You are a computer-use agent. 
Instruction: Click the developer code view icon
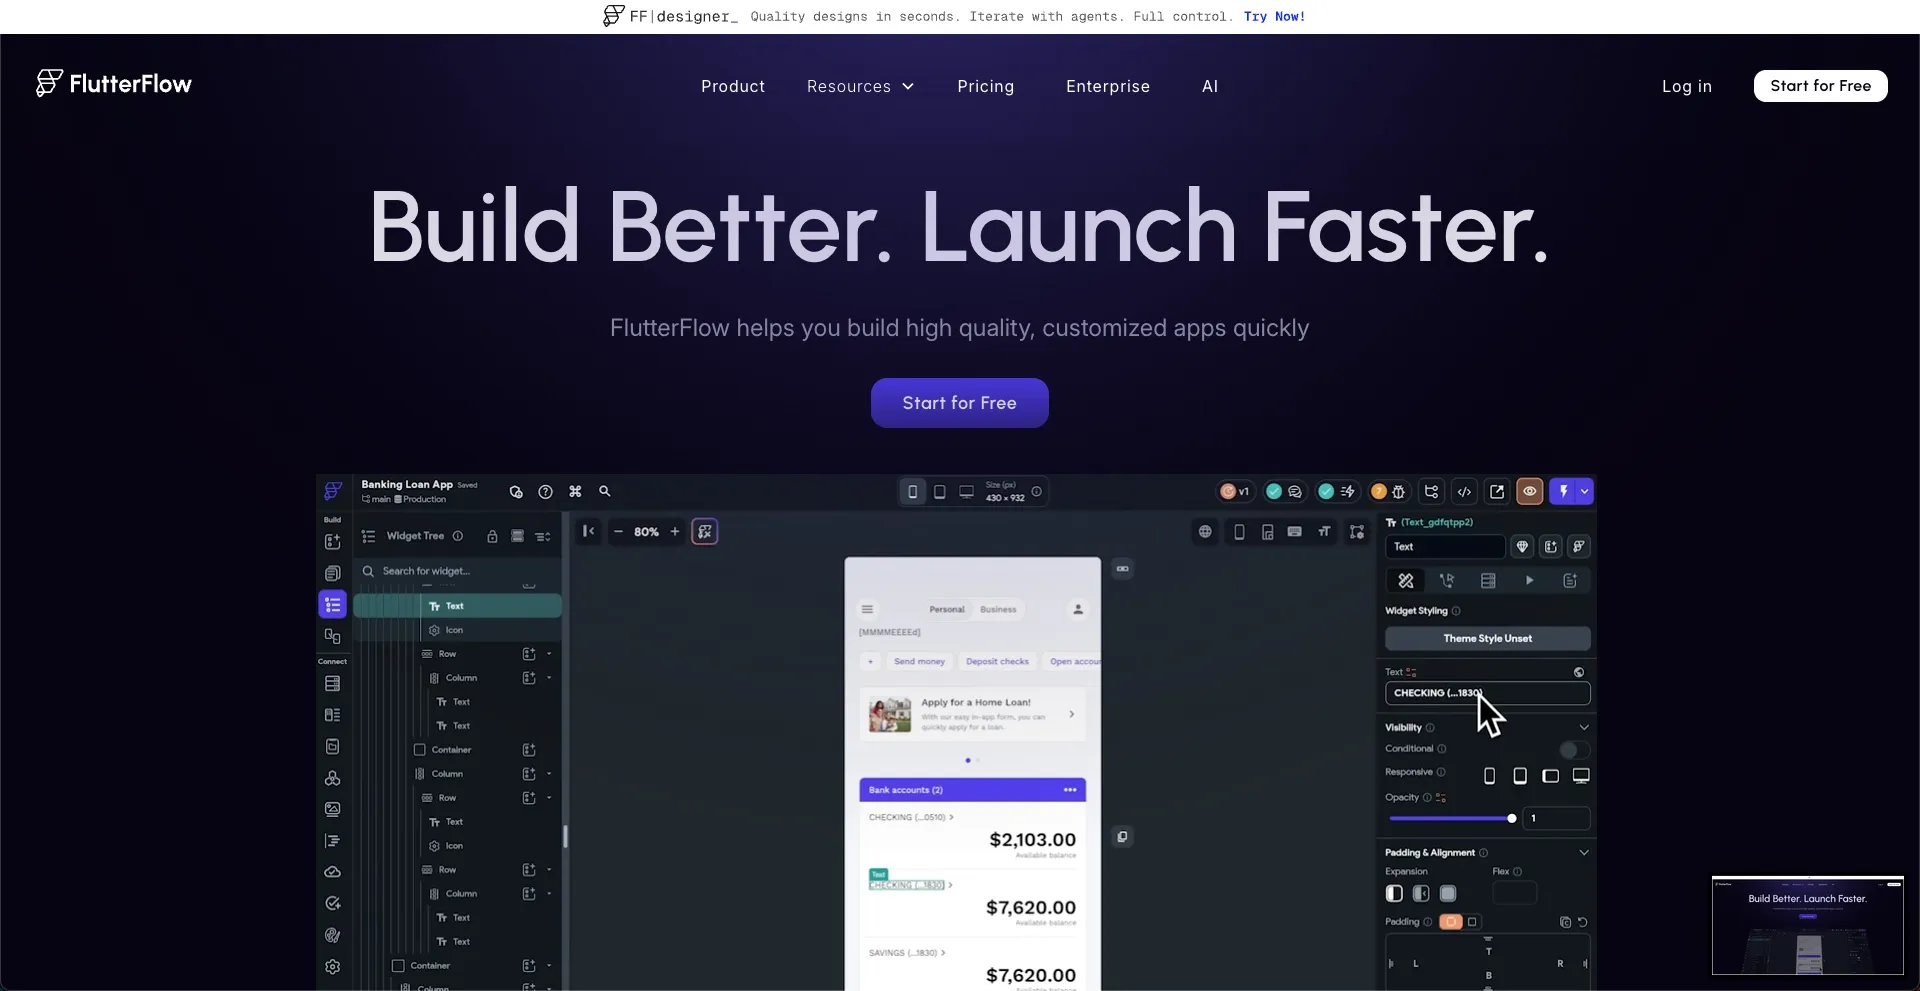coord(1464,491)
